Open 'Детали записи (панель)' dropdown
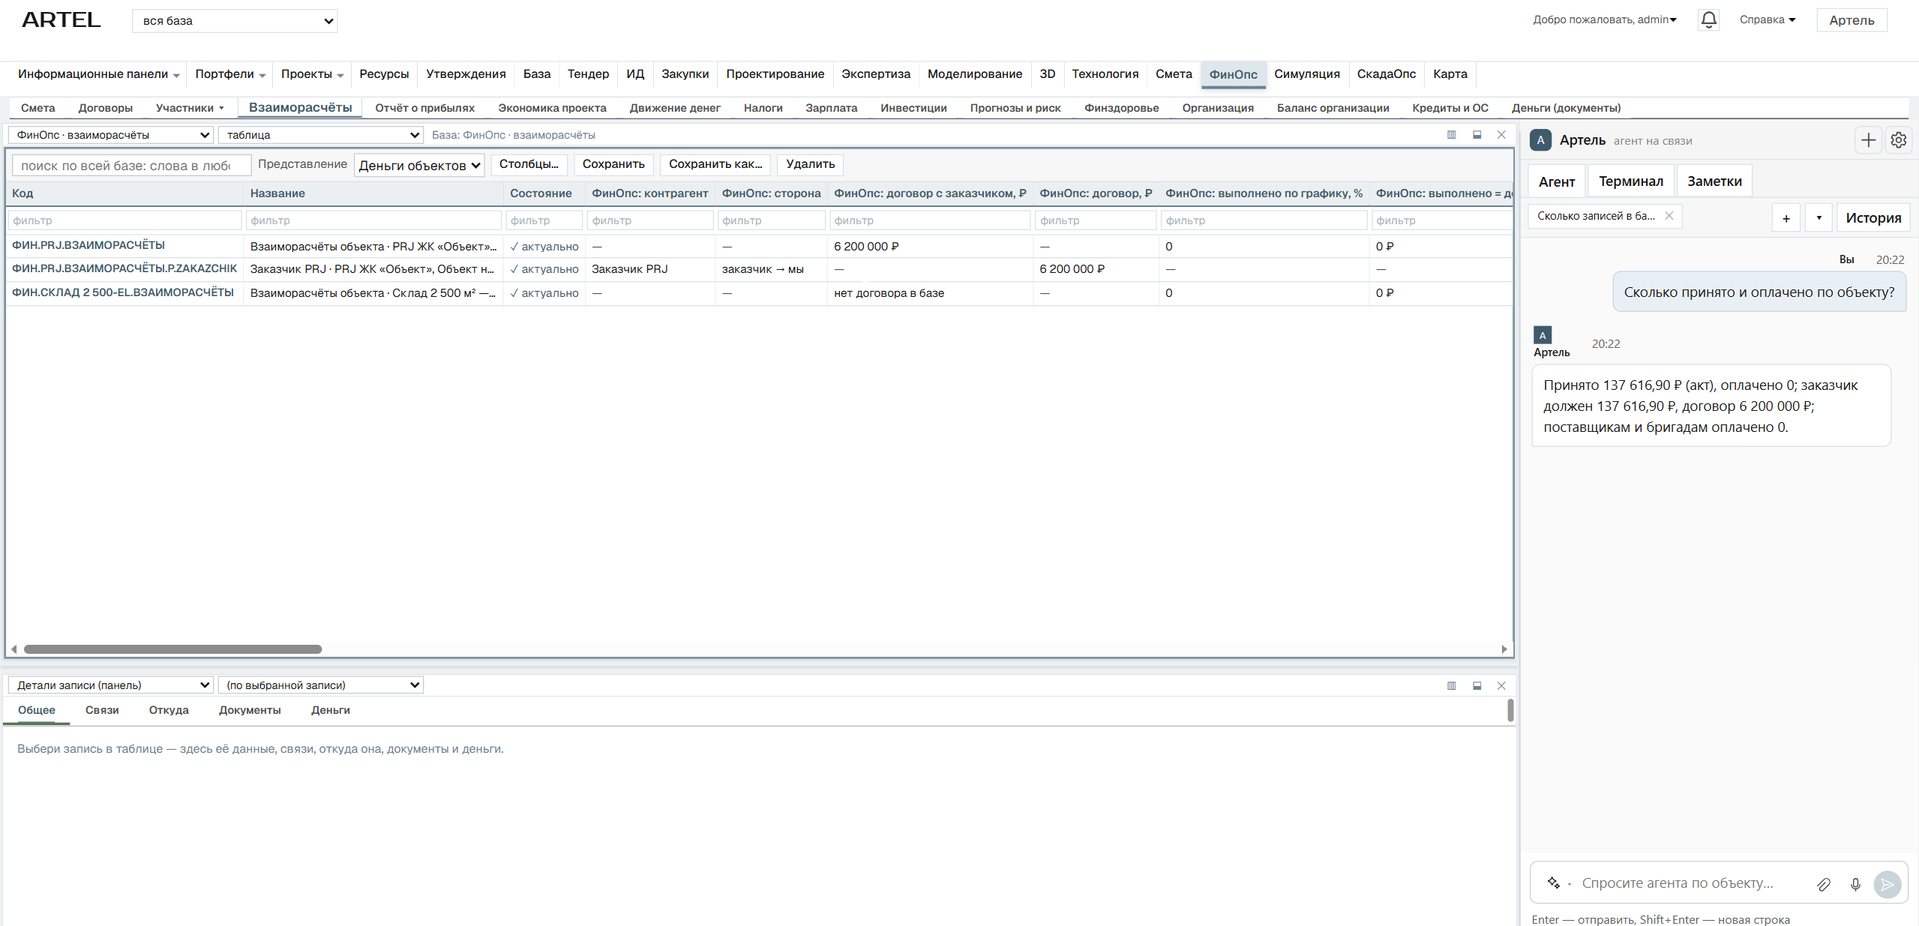1919x926 pixels. coord(111,685)
